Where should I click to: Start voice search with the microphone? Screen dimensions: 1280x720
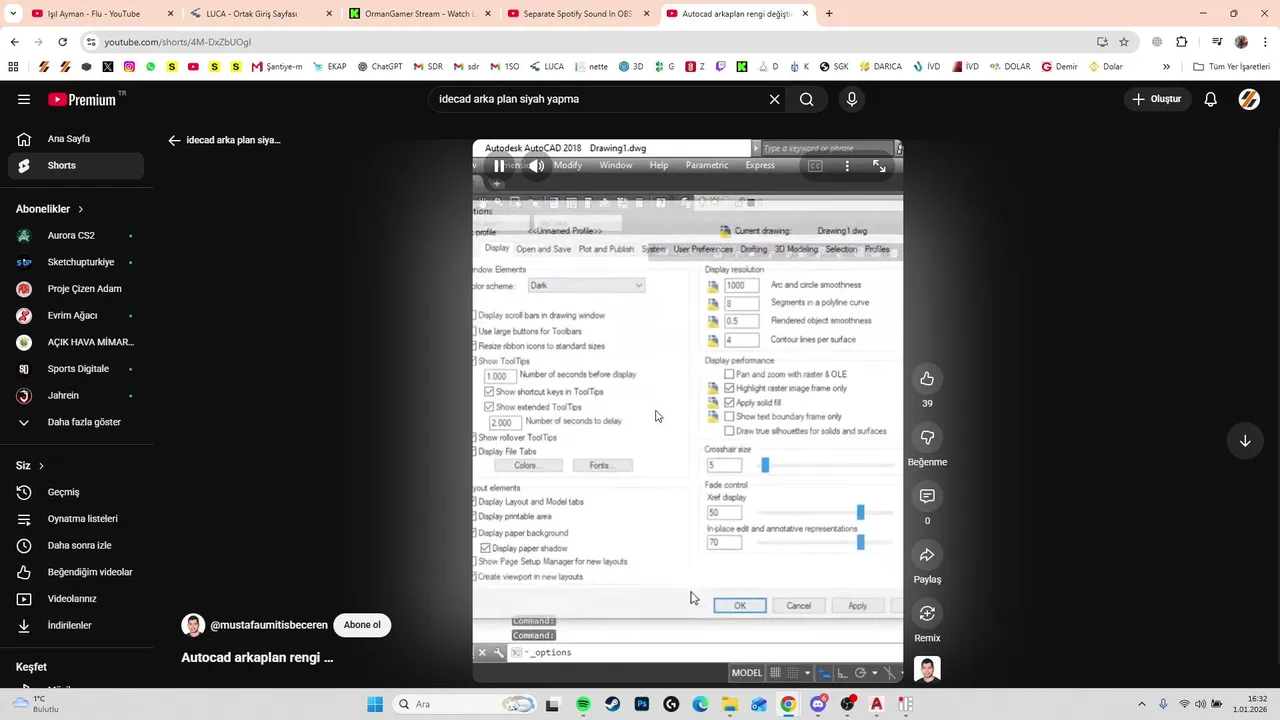[852, 99]
